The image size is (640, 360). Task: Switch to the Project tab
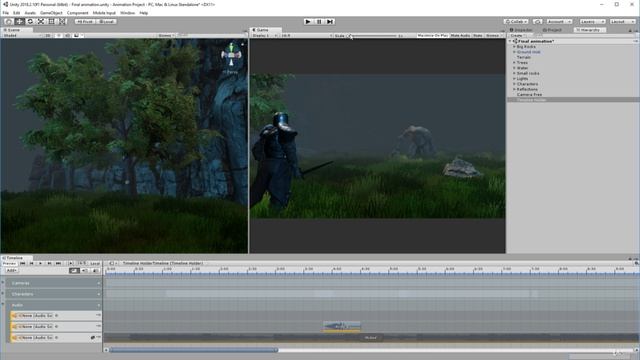[x=552, y=30]
